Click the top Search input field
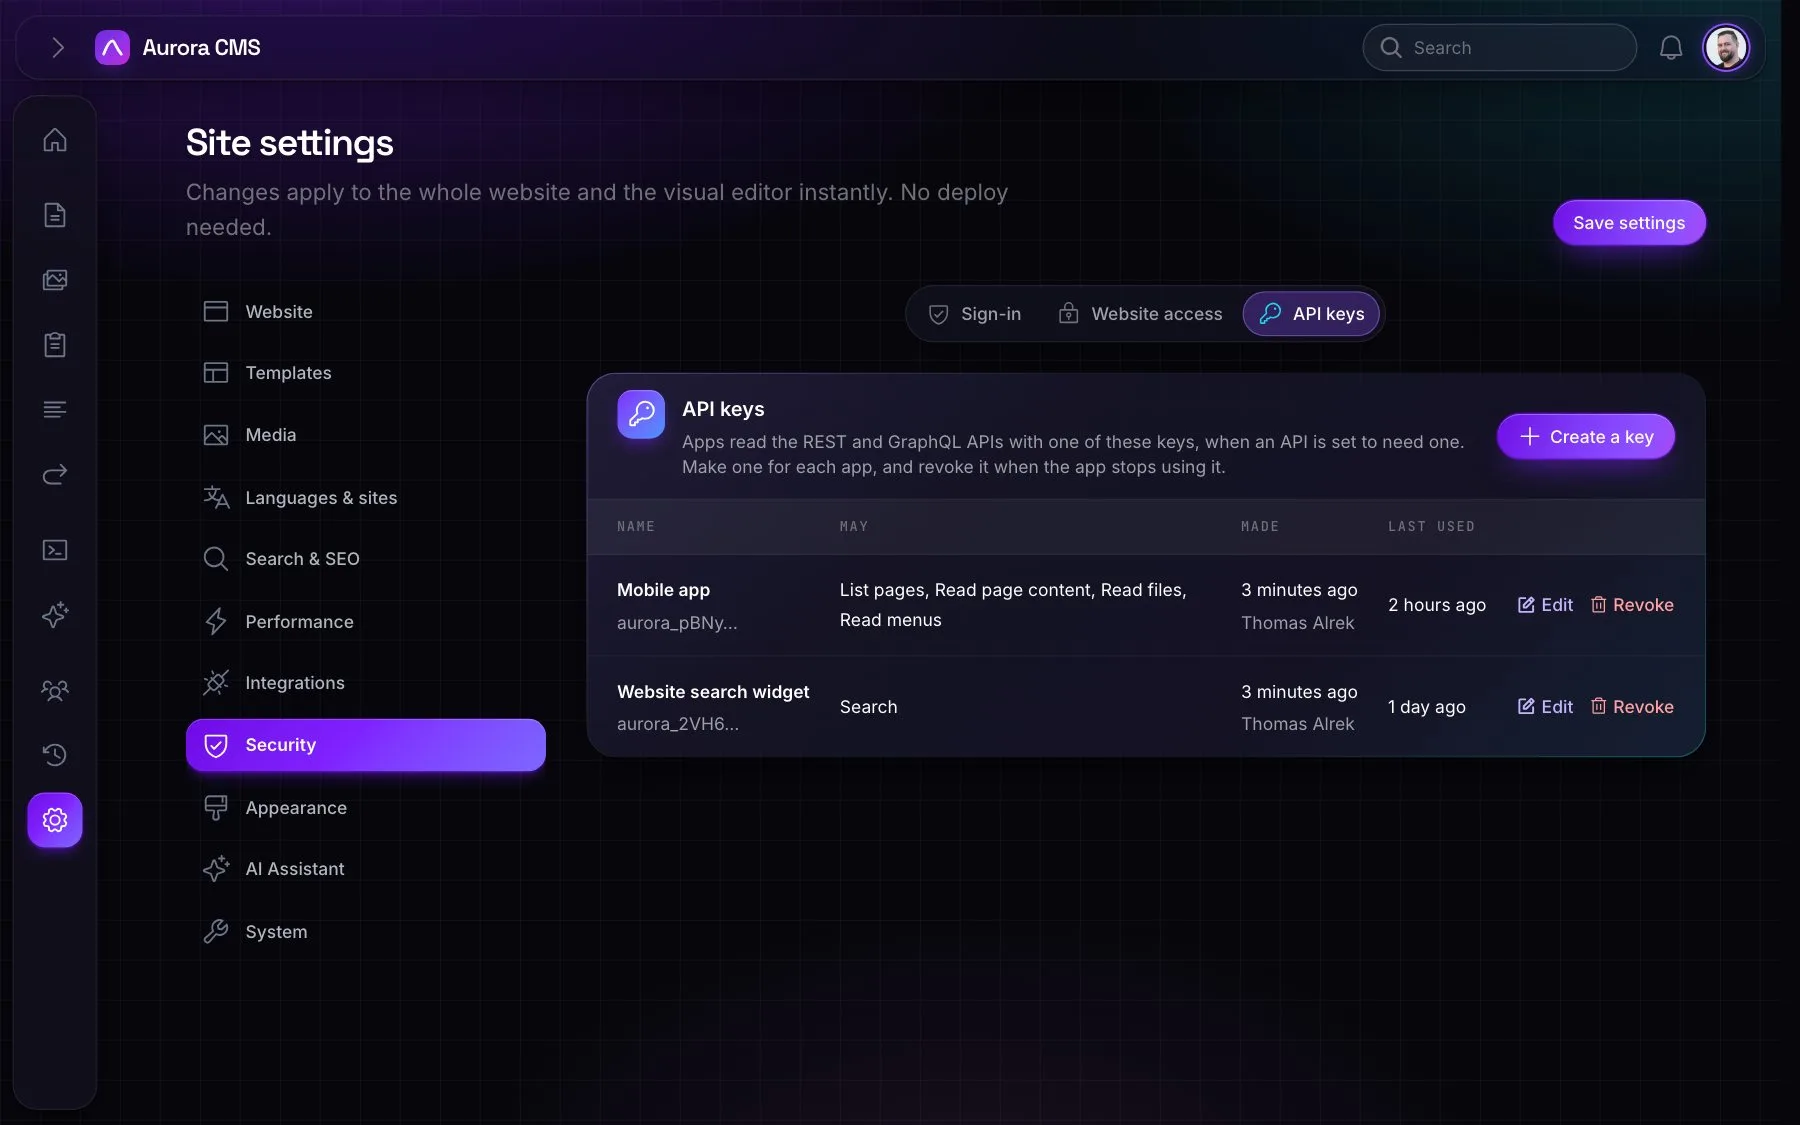 (1499, 48)
